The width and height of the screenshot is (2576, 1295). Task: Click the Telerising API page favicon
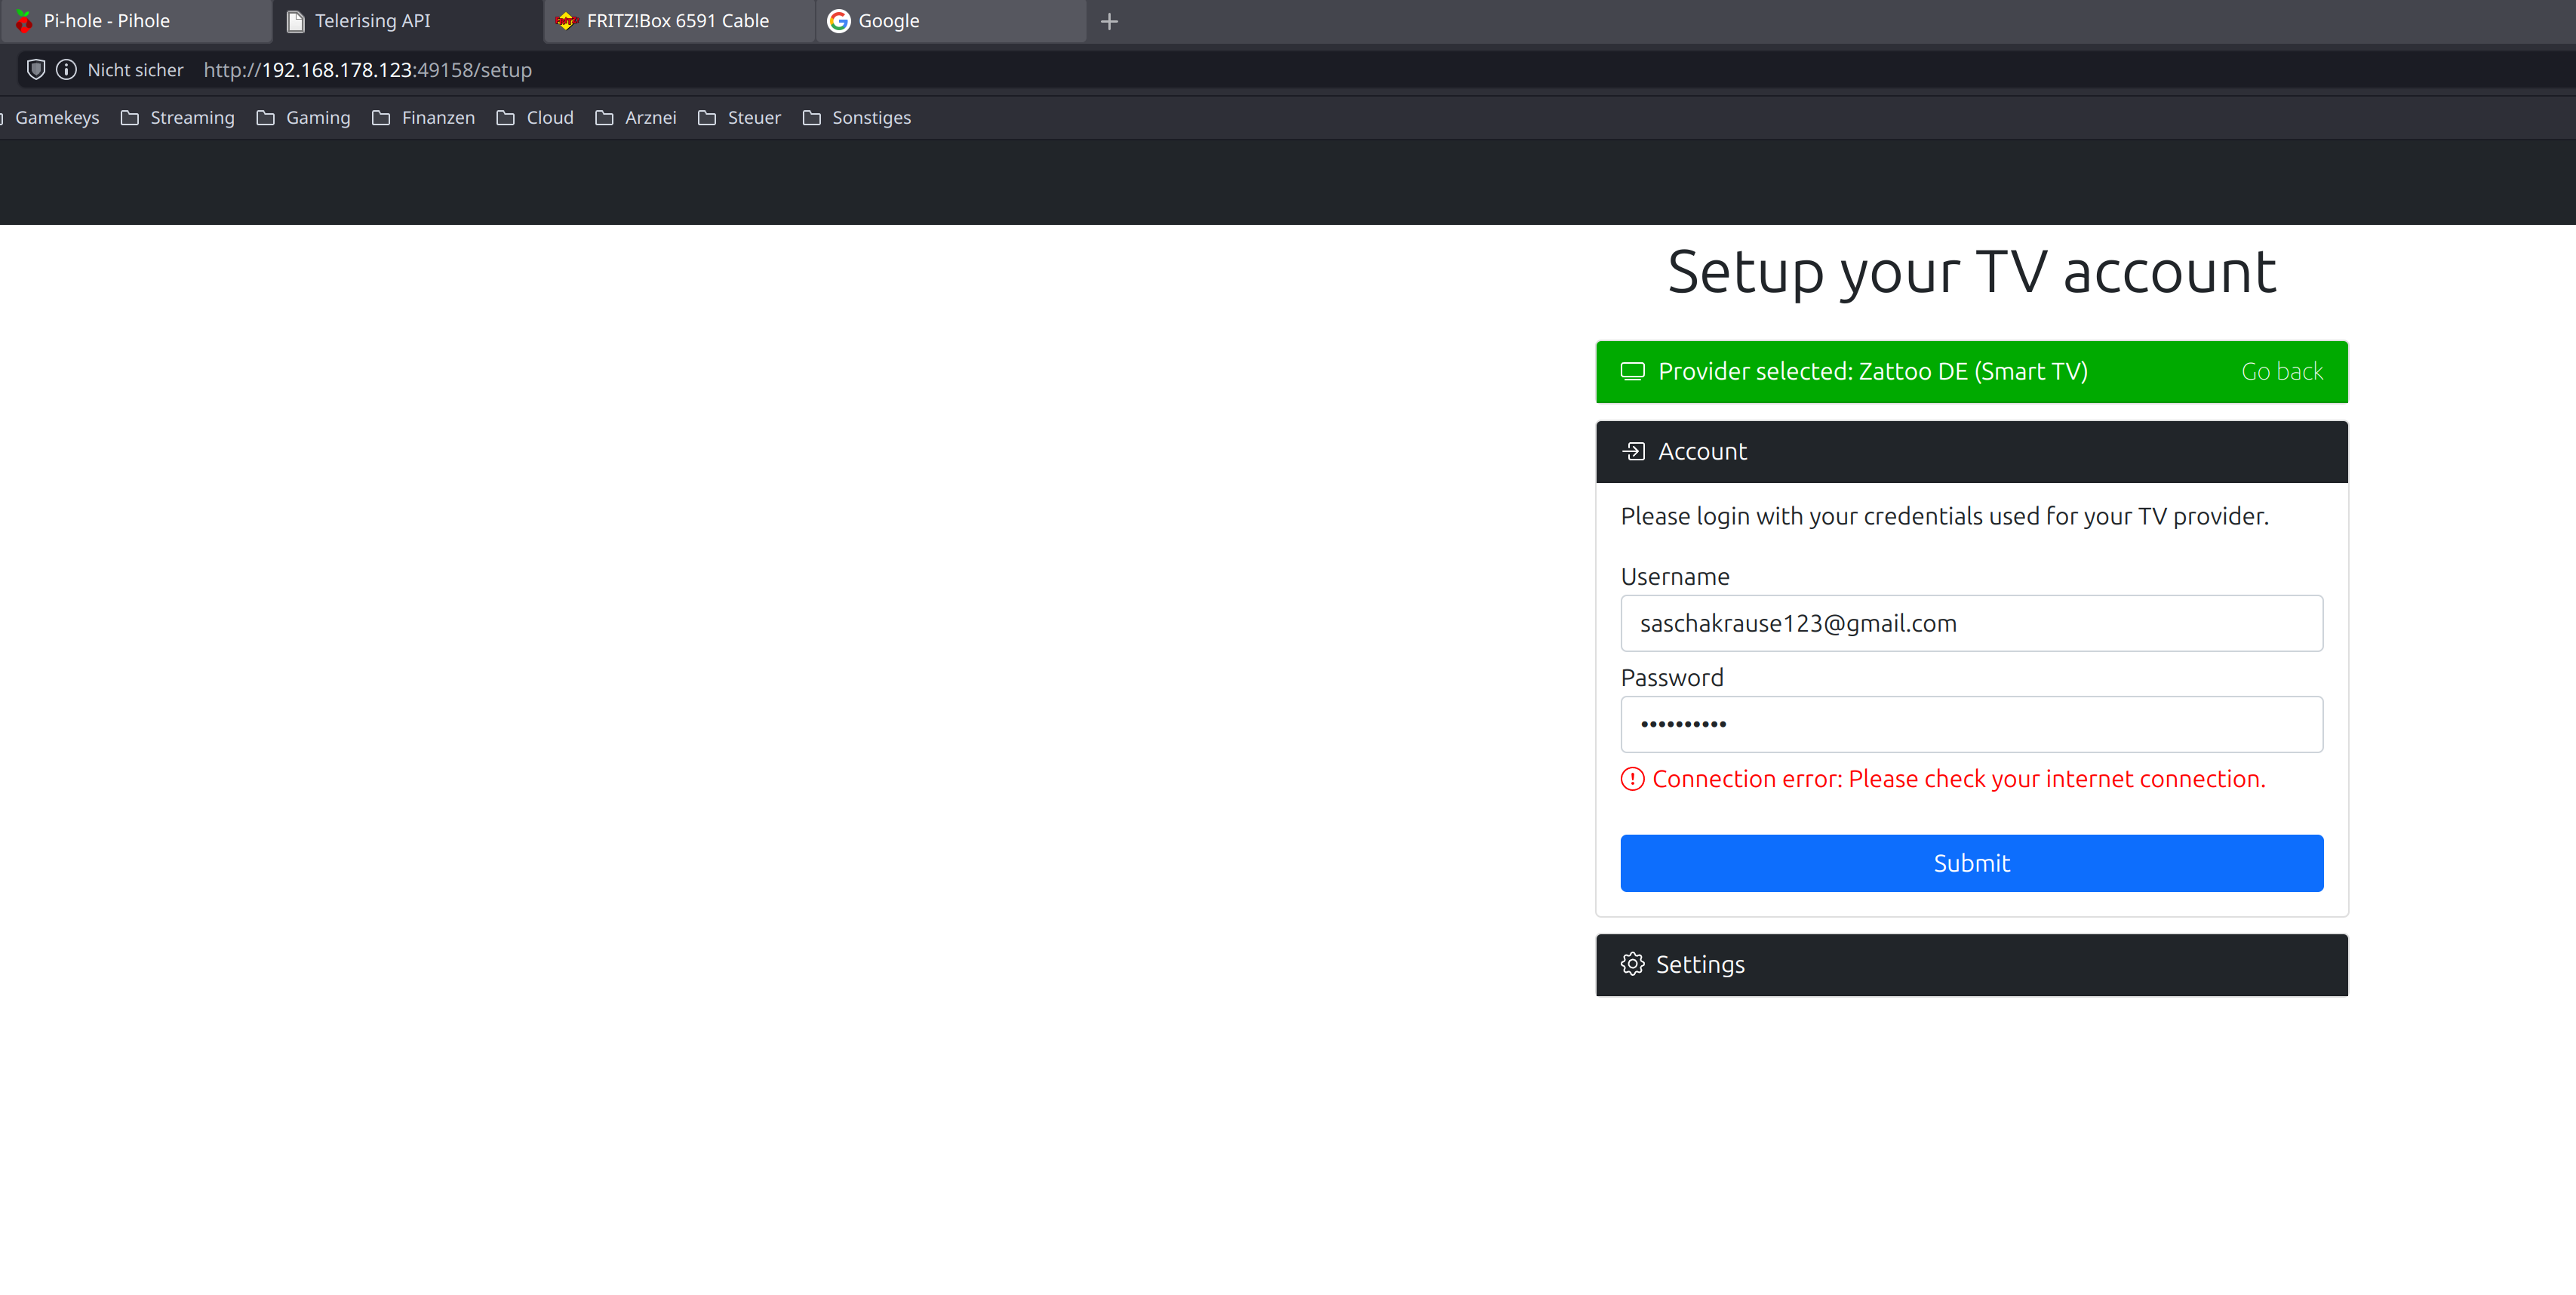tap(295, 21)
